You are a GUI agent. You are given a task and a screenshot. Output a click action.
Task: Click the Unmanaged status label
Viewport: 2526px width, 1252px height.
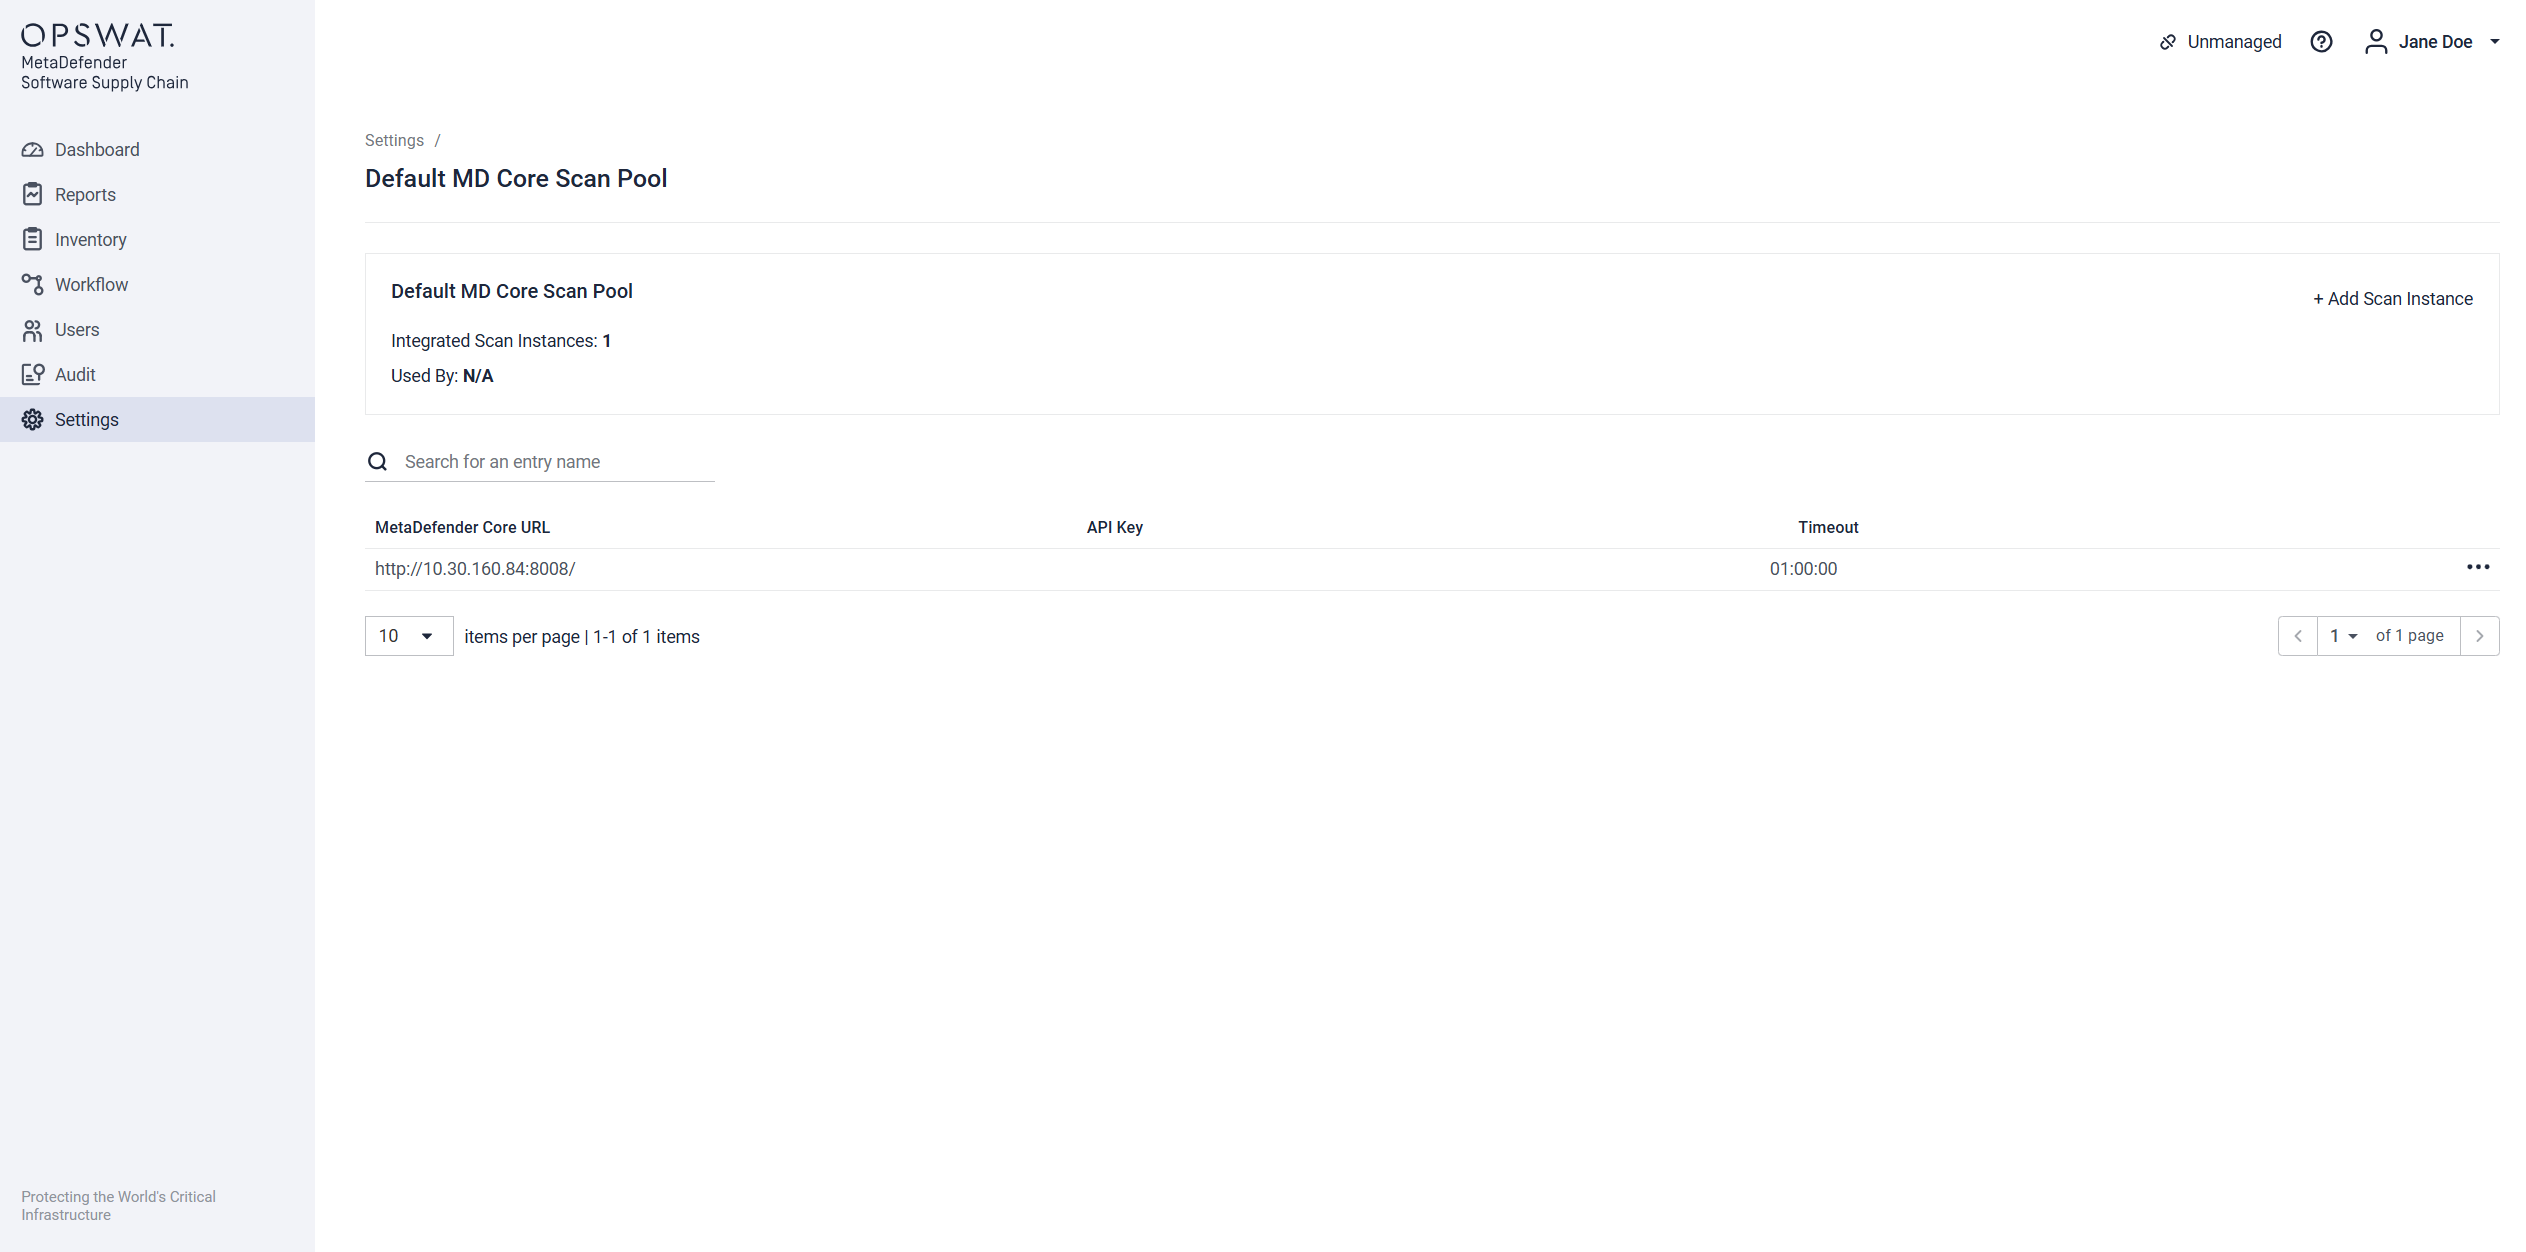click(x=2234, y=42)
